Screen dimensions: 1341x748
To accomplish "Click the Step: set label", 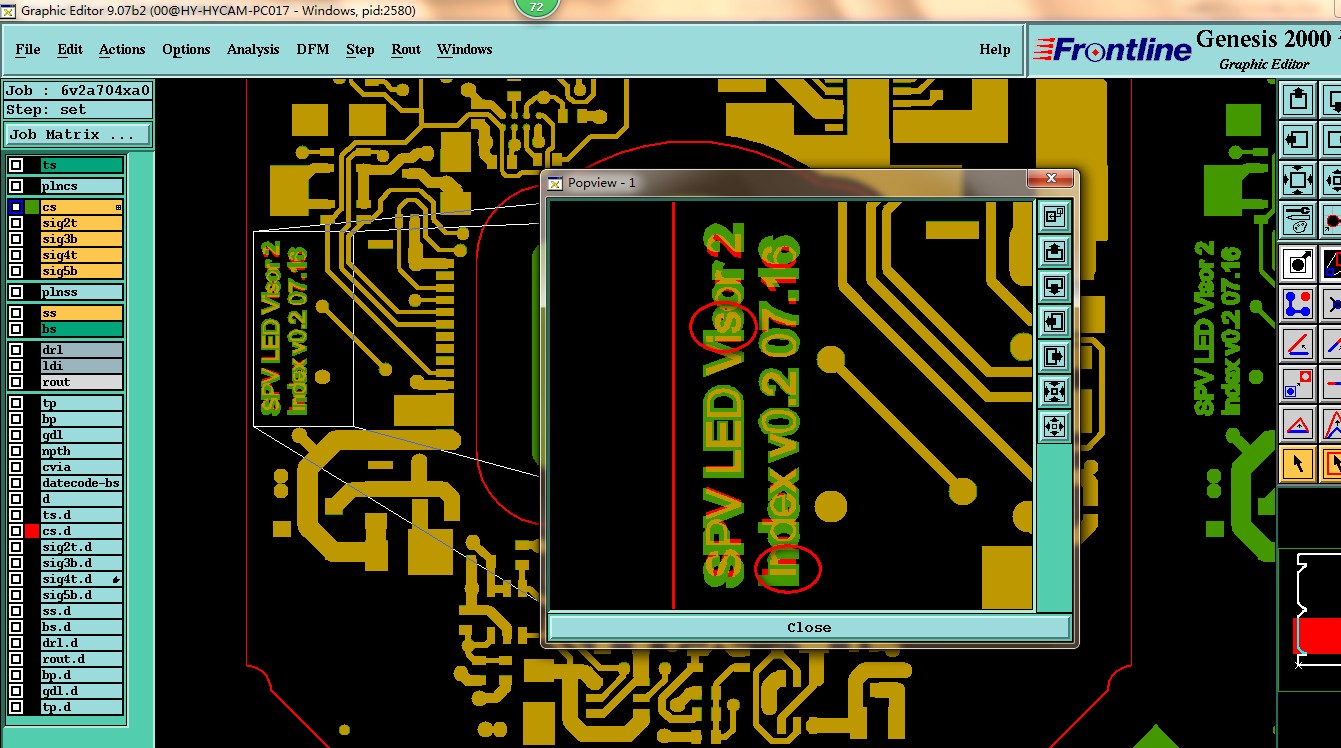I will [78, 110].
